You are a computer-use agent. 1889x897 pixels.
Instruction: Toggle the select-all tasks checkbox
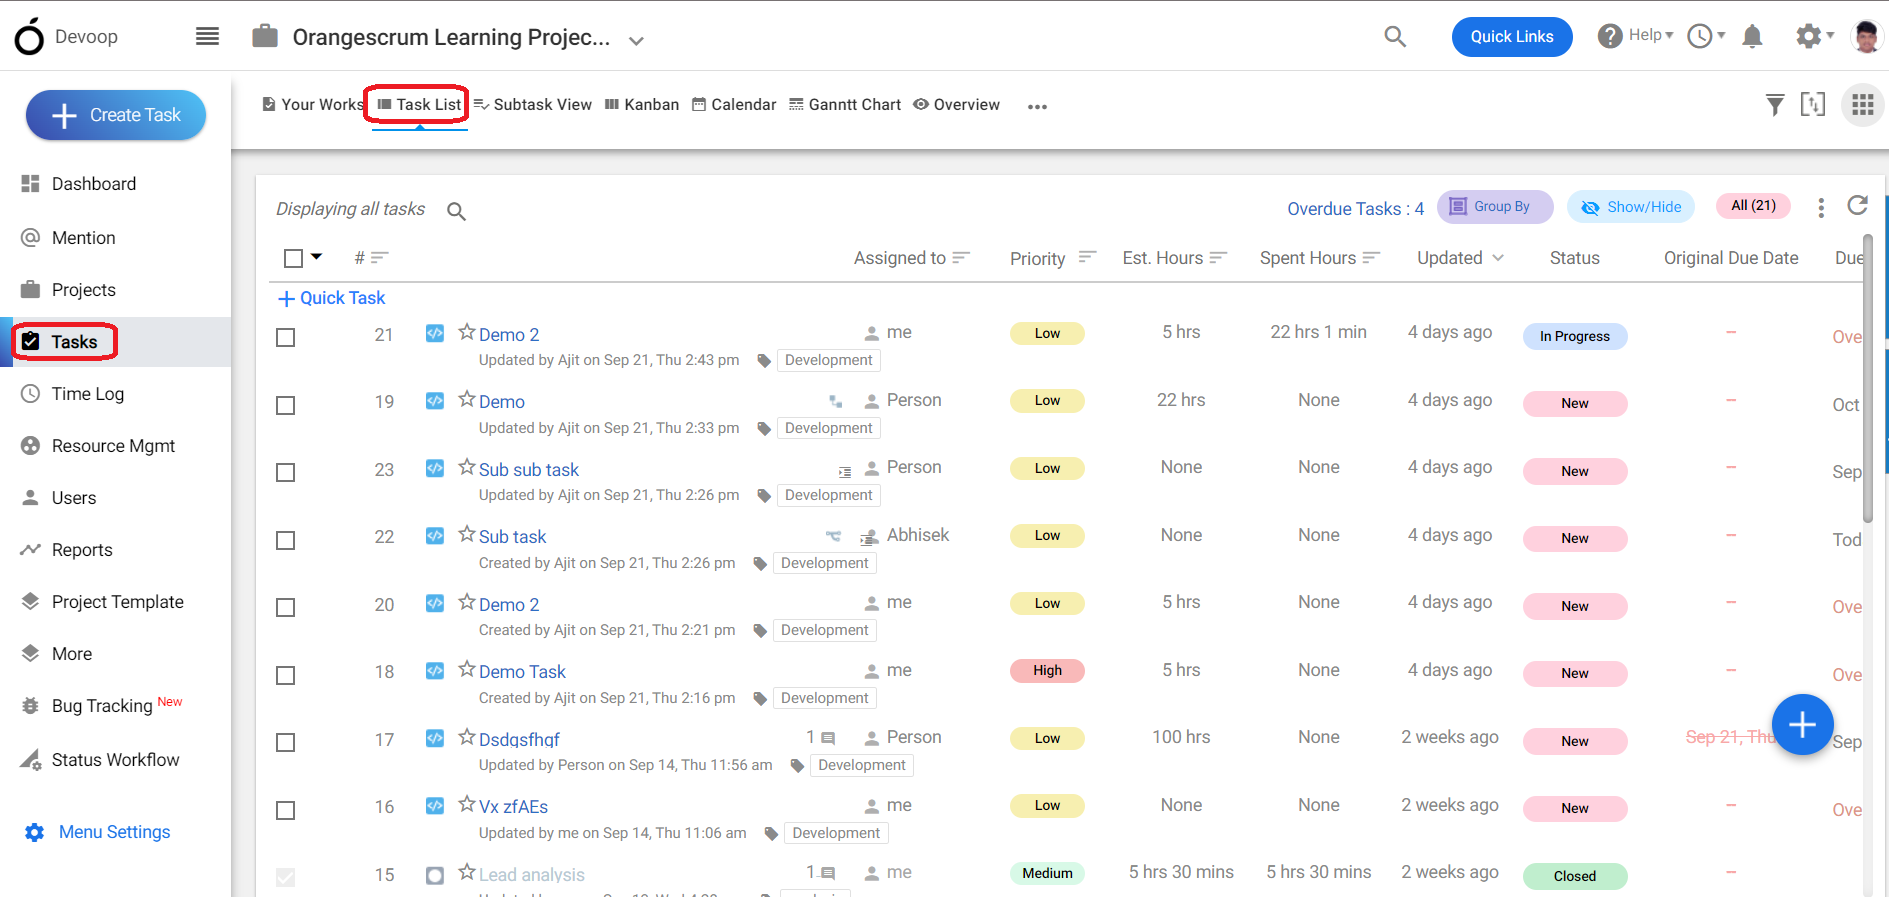pos(293,258)
